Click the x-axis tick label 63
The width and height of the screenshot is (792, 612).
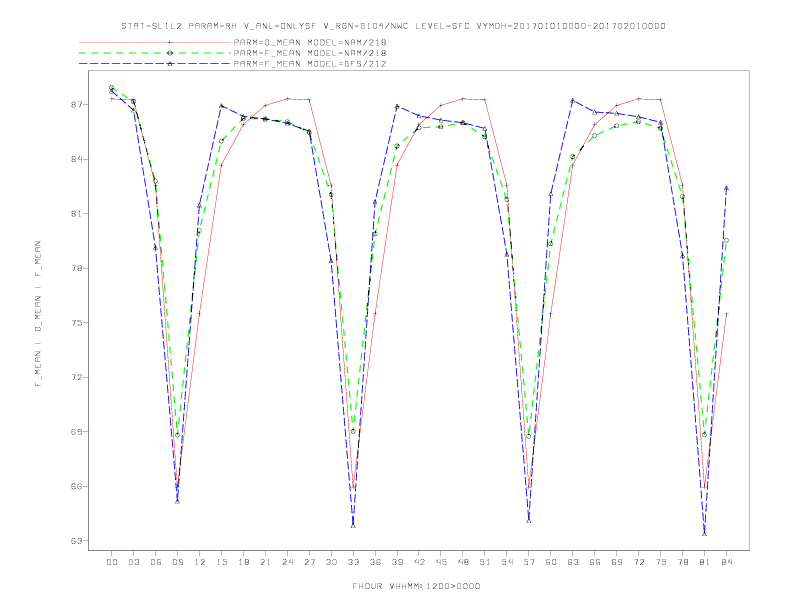tap(573, 562)
